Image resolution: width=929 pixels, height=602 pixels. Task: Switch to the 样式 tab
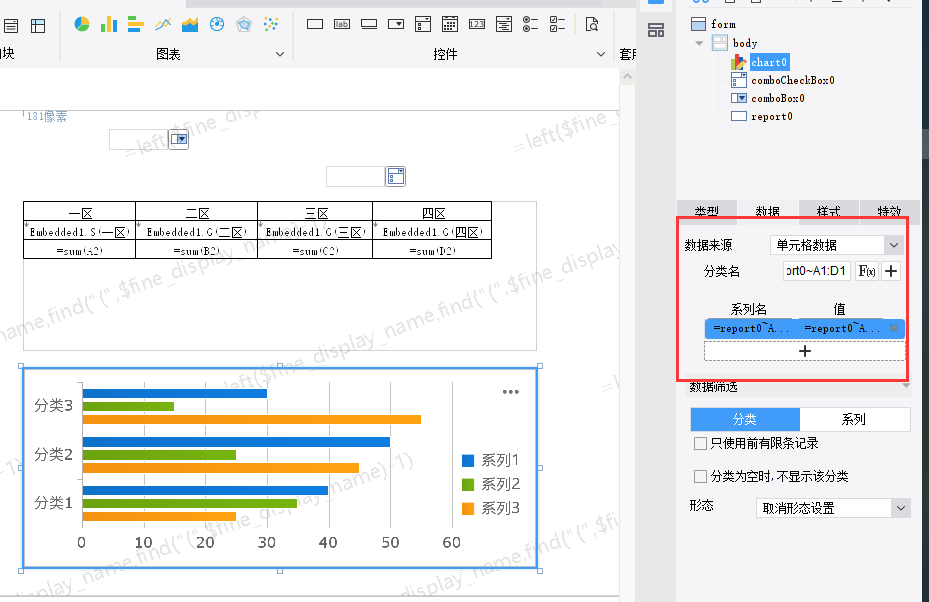click(x=829, y=210)
